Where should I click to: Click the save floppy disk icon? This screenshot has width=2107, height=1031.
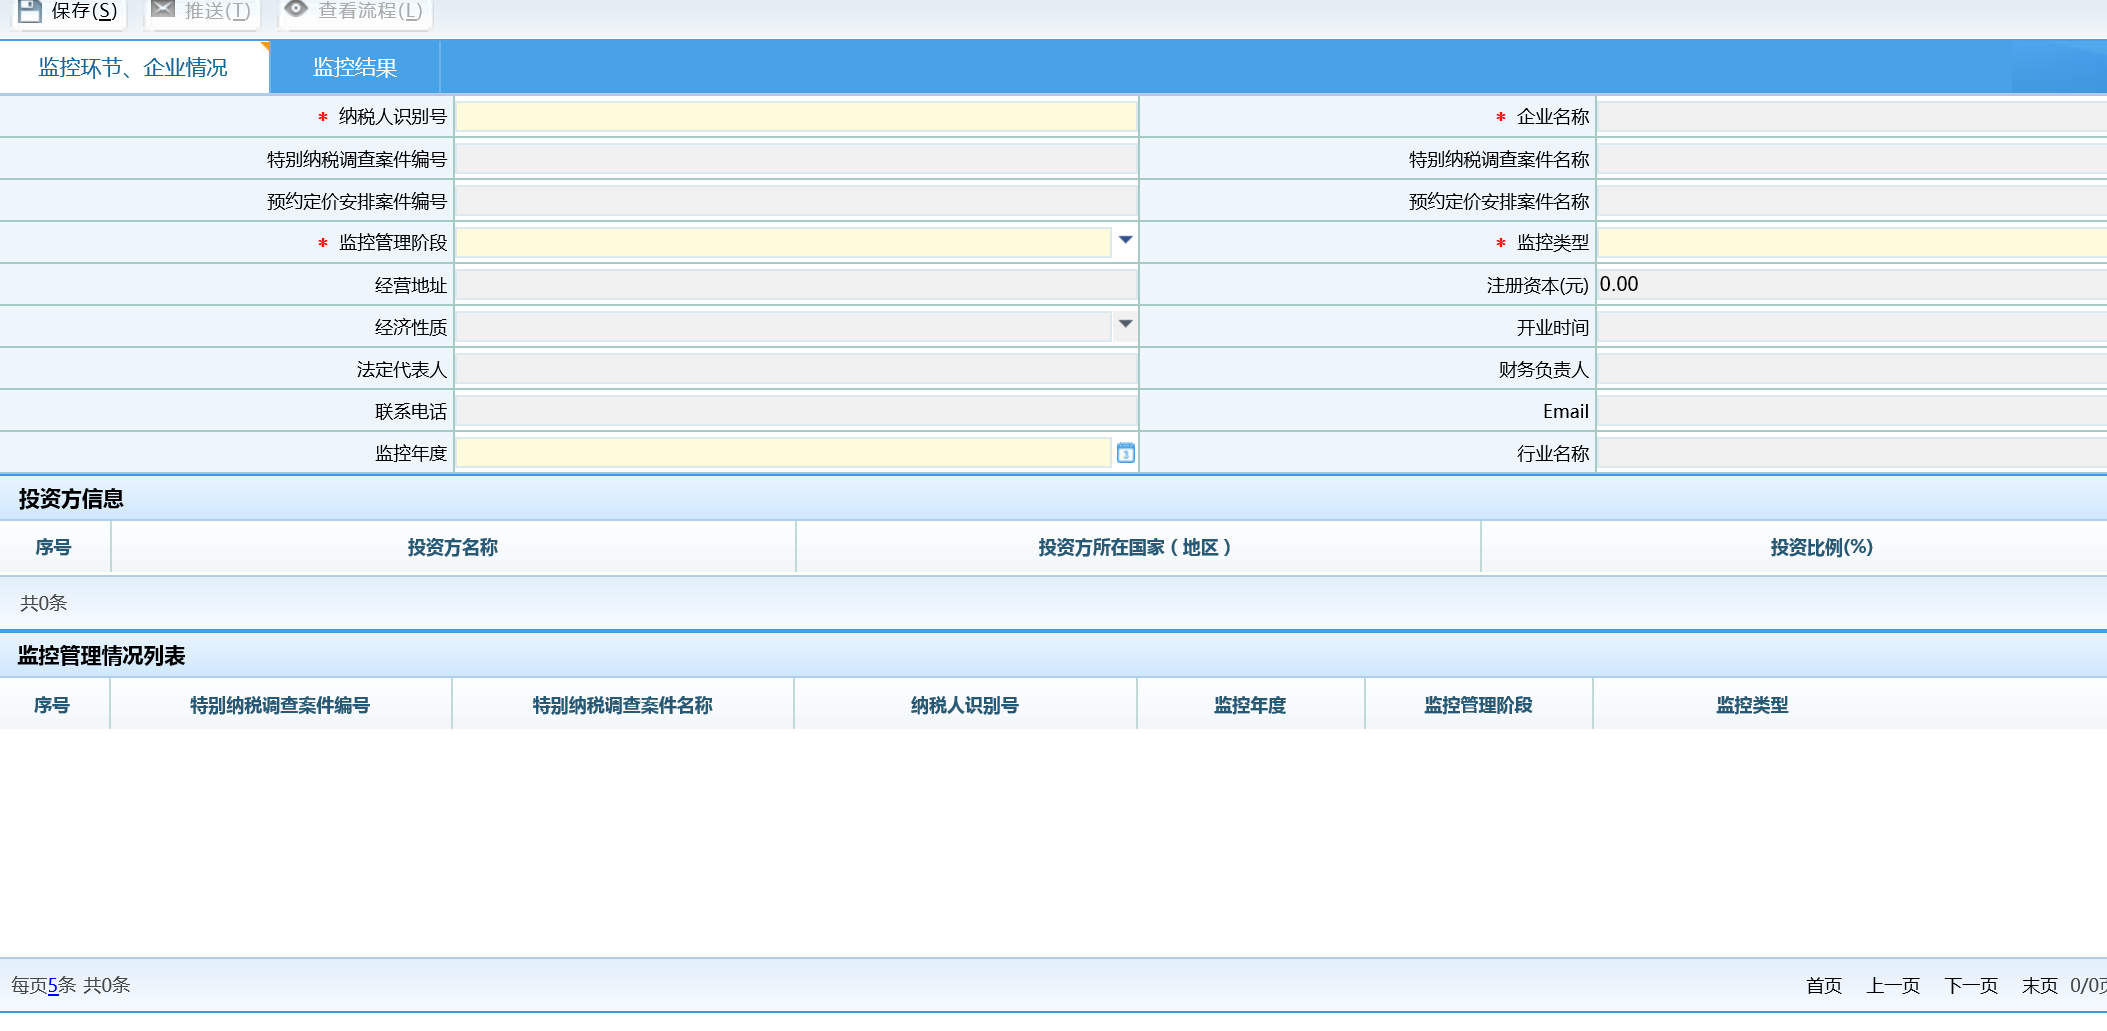(x=30, y=11)
